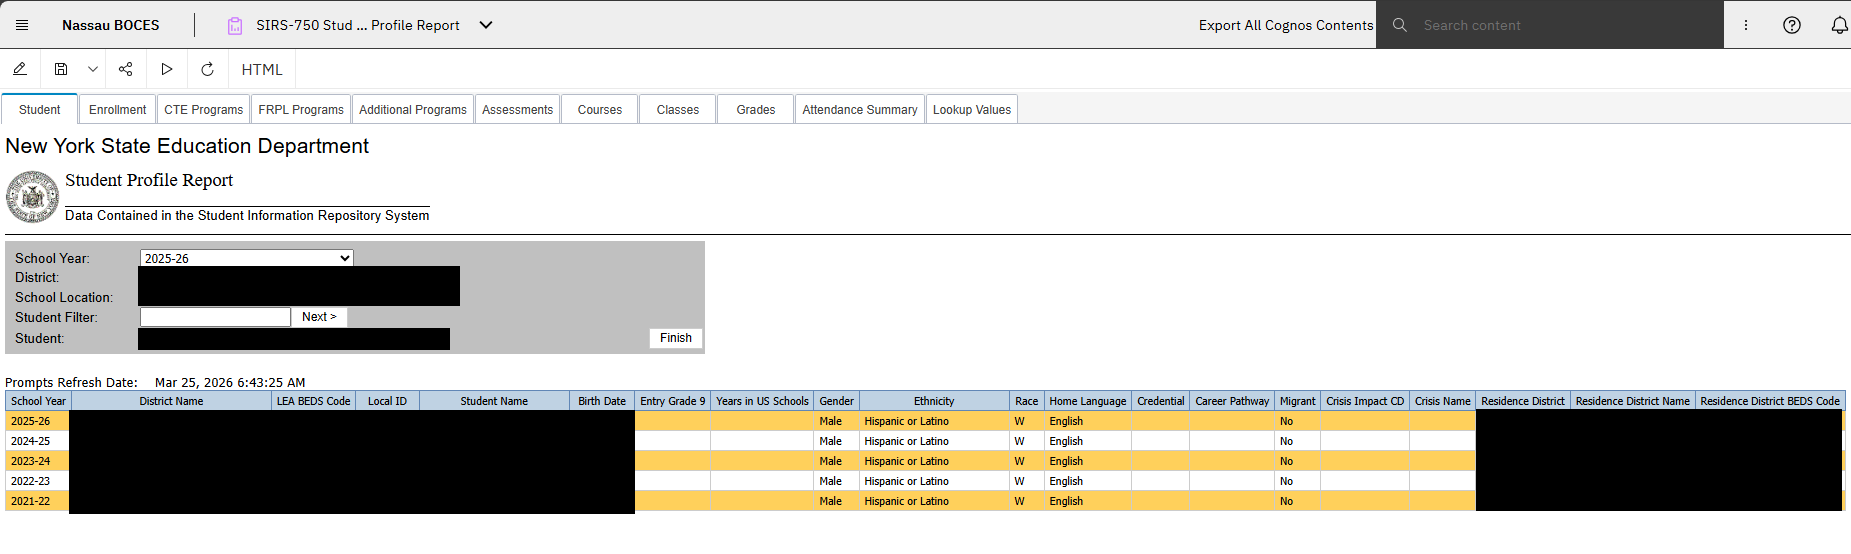This screenshot has width=1851, height=554.
Task: Select the 2023-24 school year row cell
Action: [x=38, y=461]
